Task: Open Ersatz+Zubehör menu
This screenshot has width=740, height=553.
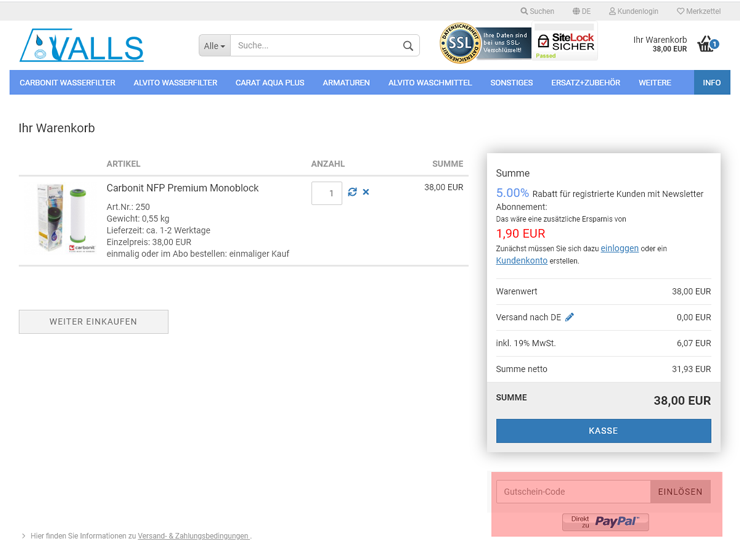Action: pyautogui.click(x=586, y=83)
